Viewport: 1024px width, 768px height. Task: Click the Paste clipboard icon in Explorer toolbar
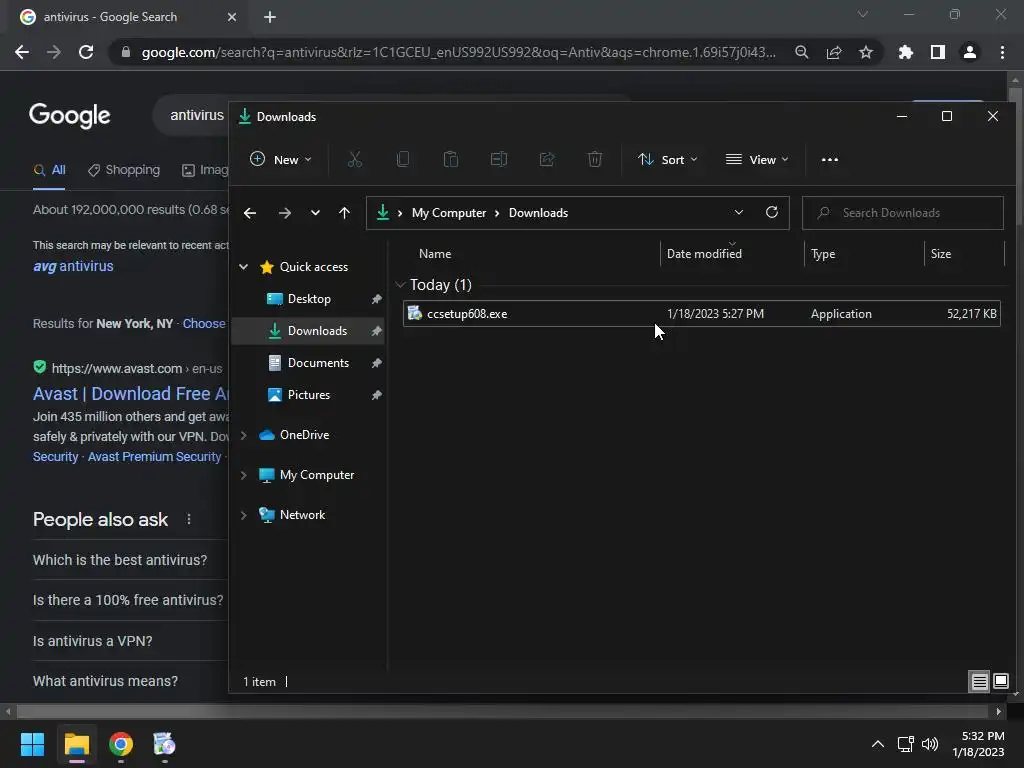(x=451, y=159)
